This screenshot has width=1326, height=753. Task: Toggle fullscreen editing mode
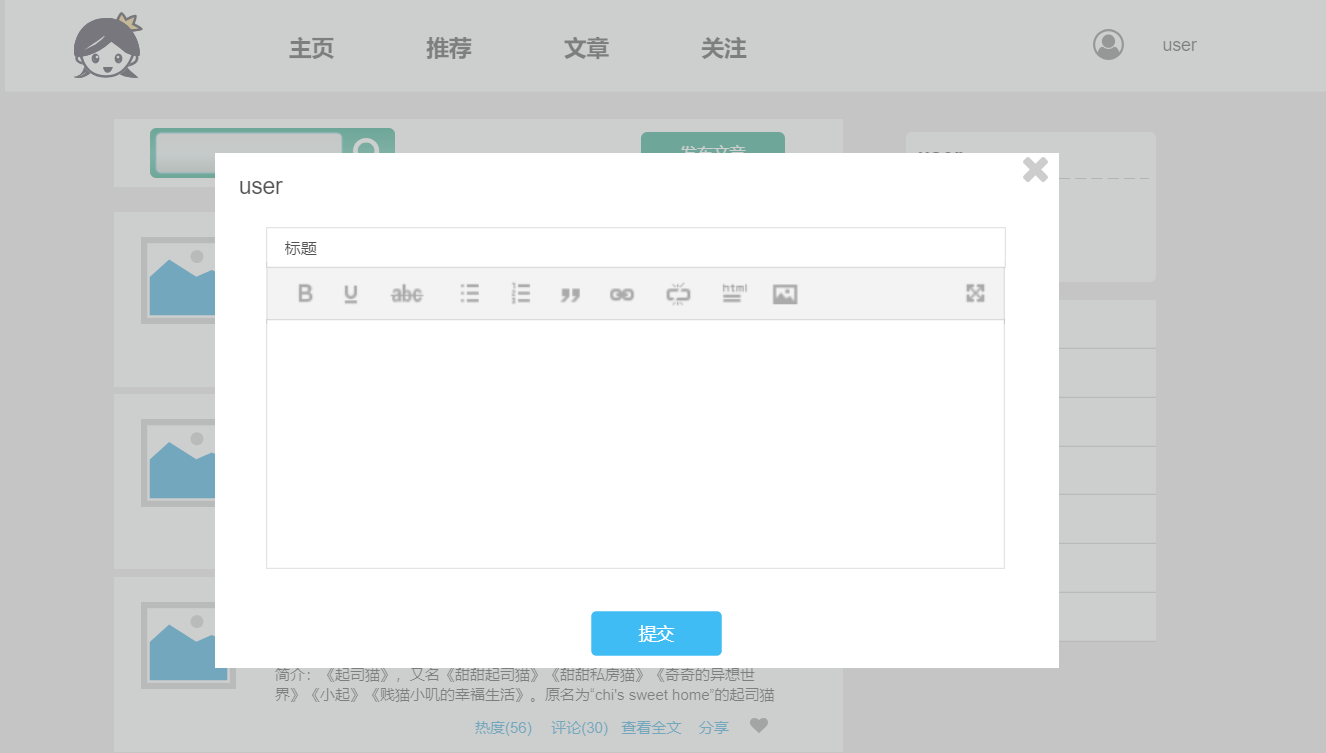pyautogui.click(x=975, y=293)
